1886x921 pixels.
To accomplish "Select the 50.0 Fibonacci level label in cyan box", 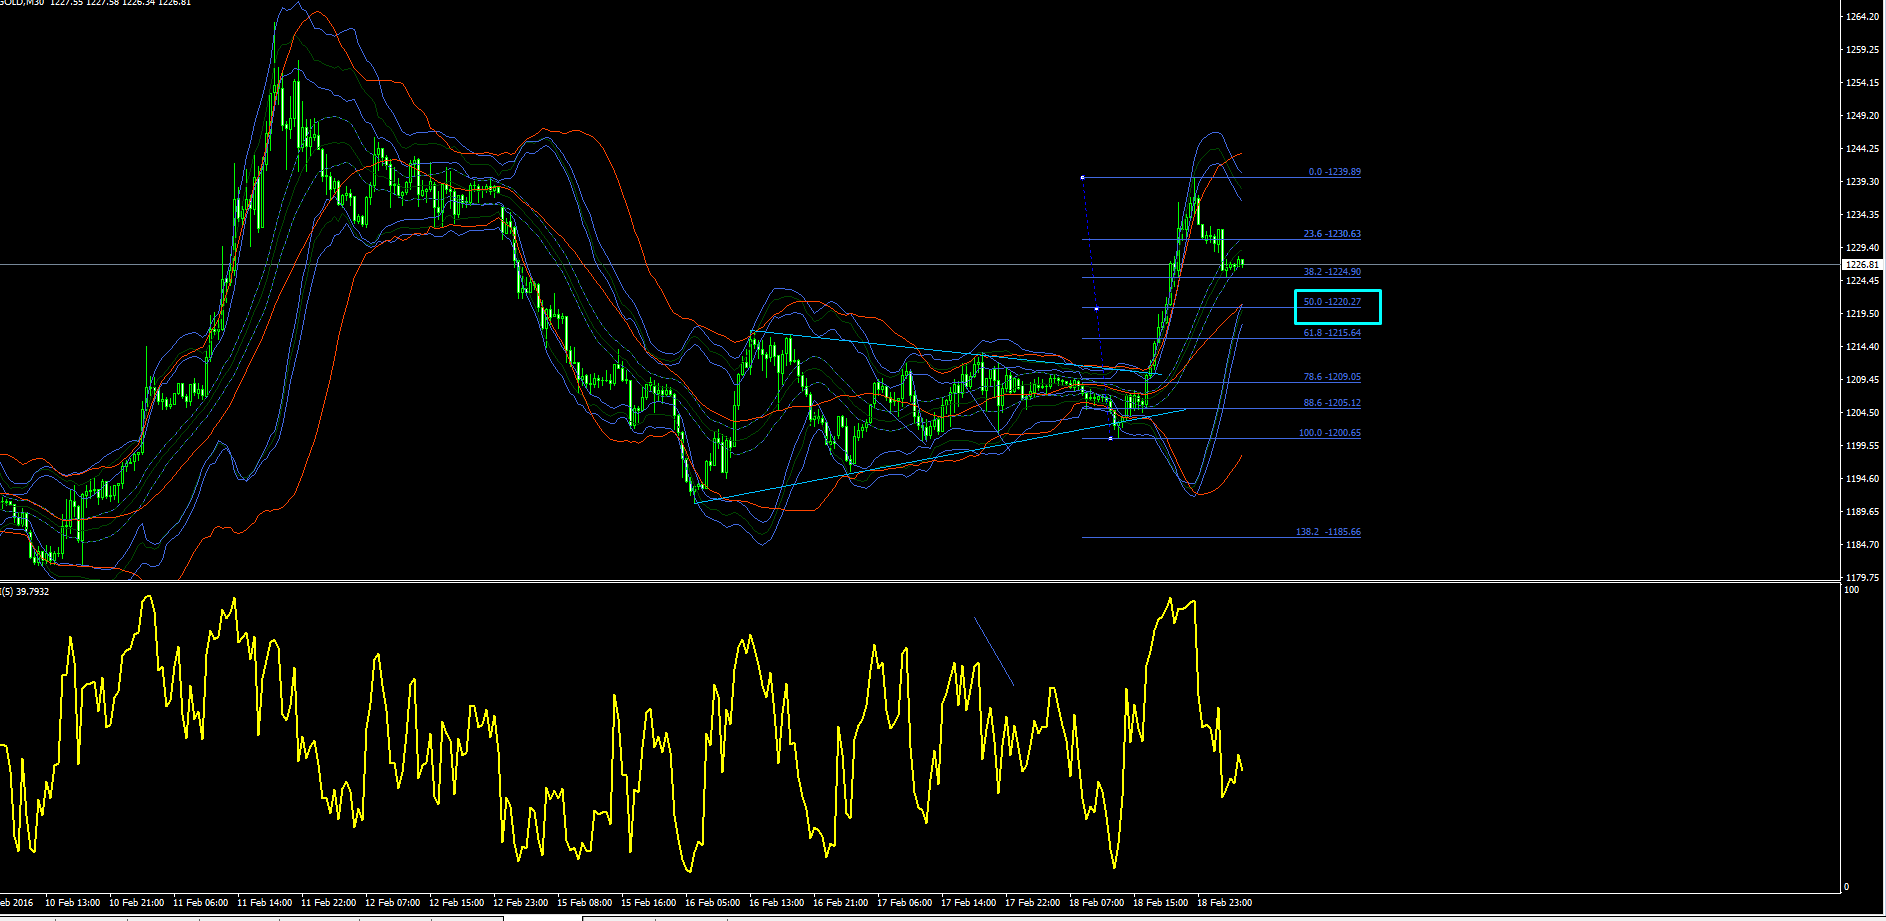I will point(1332,302).
